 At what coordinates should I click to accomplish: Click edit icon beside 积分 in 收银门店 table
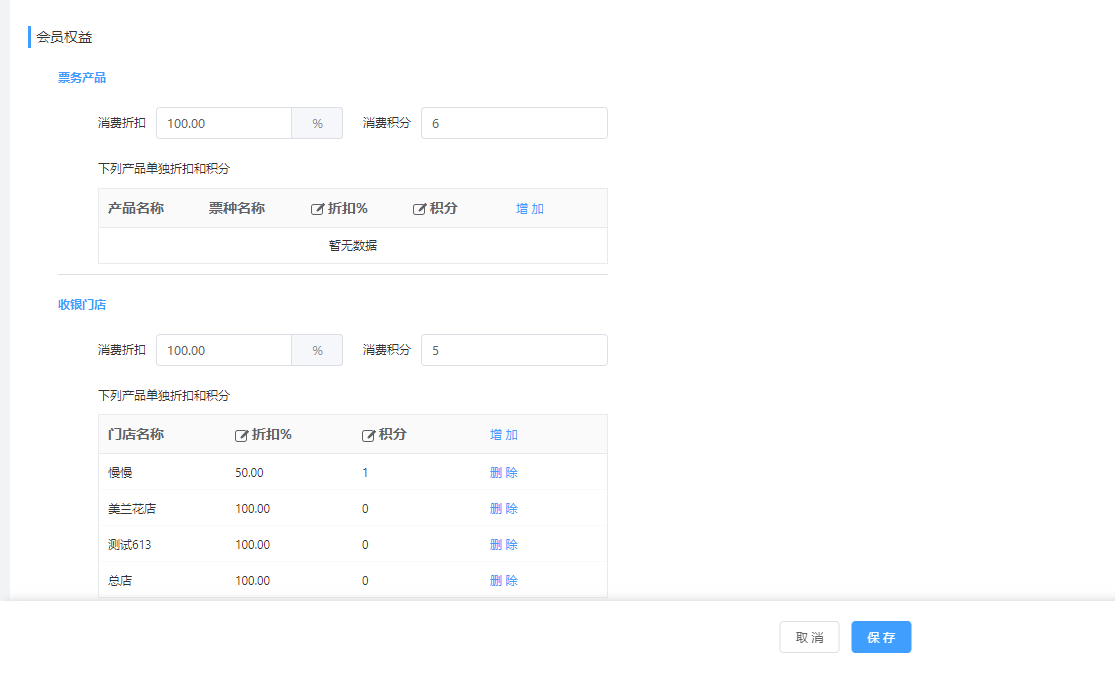tap(369, 436)
